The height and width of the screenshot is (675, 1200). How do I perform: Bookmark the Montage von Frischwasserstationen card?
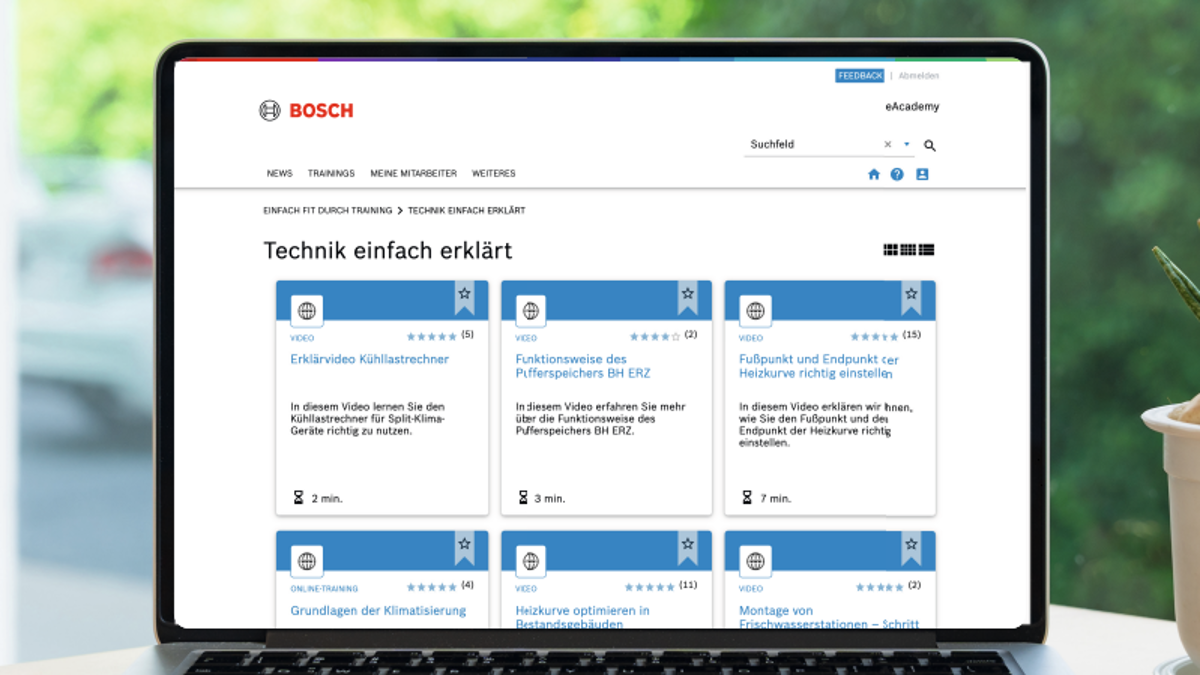pos(911,547)
